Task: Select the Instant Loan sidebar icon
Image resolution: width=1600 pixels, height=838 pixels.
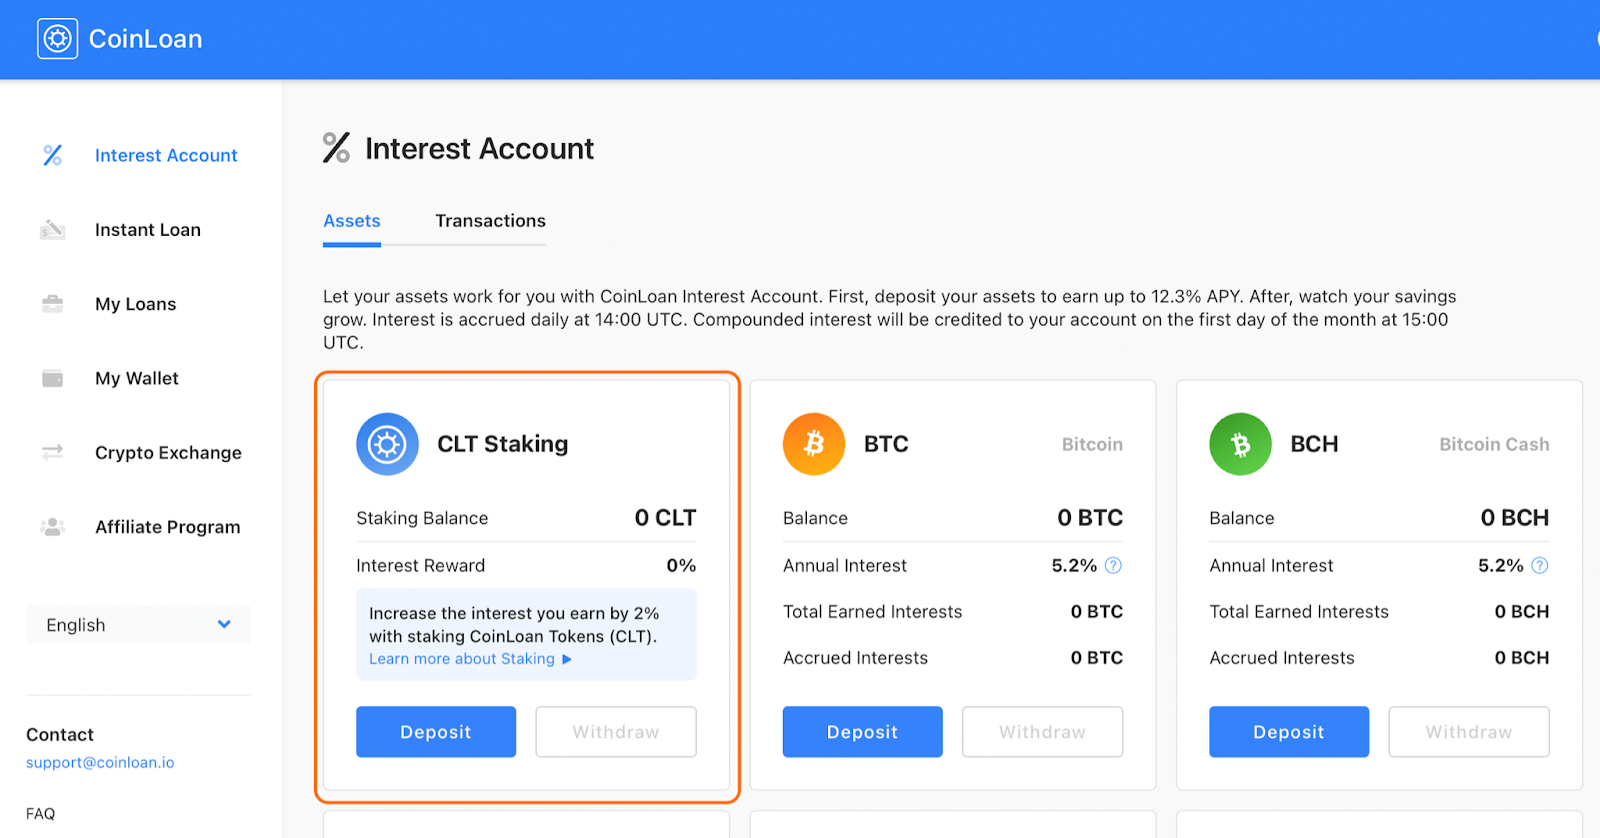Action: (52, 229)
